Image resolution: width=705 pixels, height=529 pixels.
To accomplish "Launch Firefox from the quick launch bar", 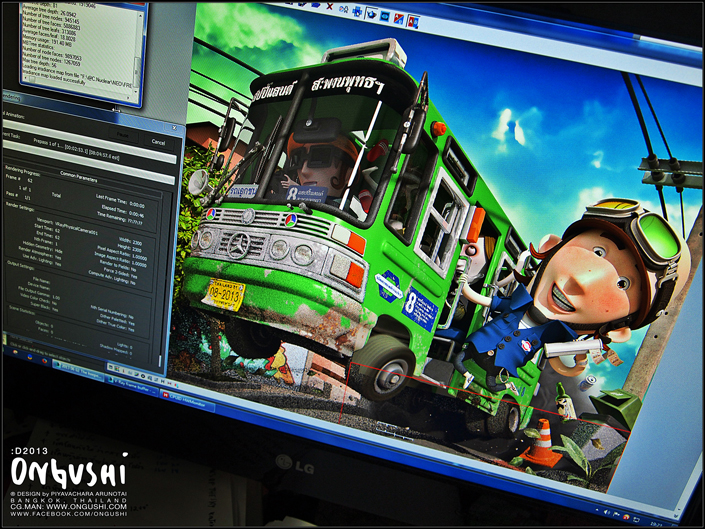I will click(45, 360).
